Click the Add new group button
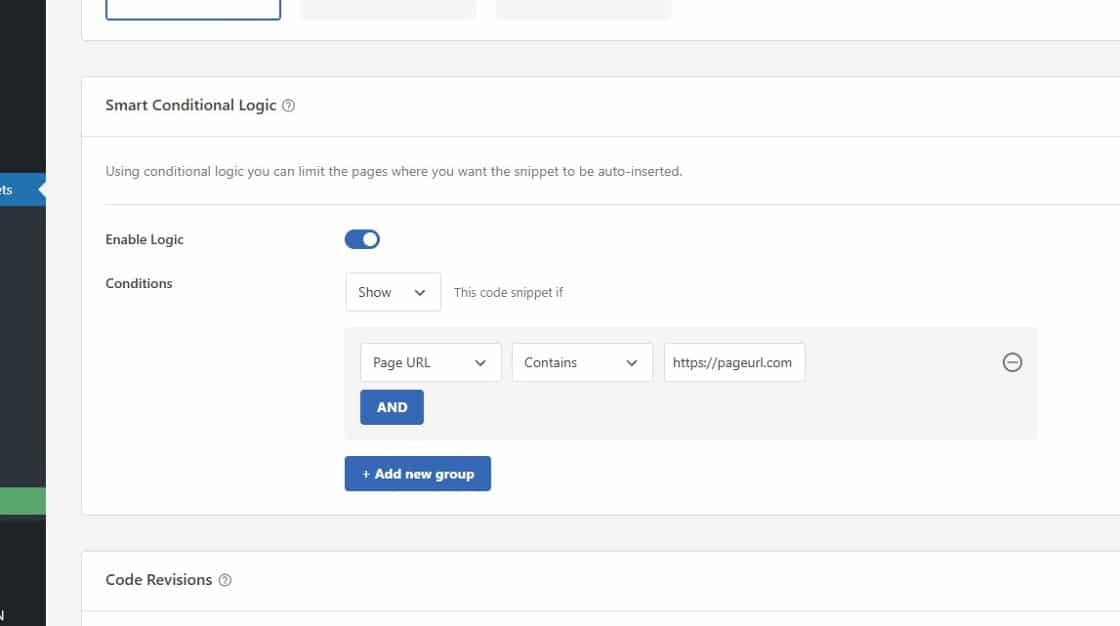 (417, 474)
